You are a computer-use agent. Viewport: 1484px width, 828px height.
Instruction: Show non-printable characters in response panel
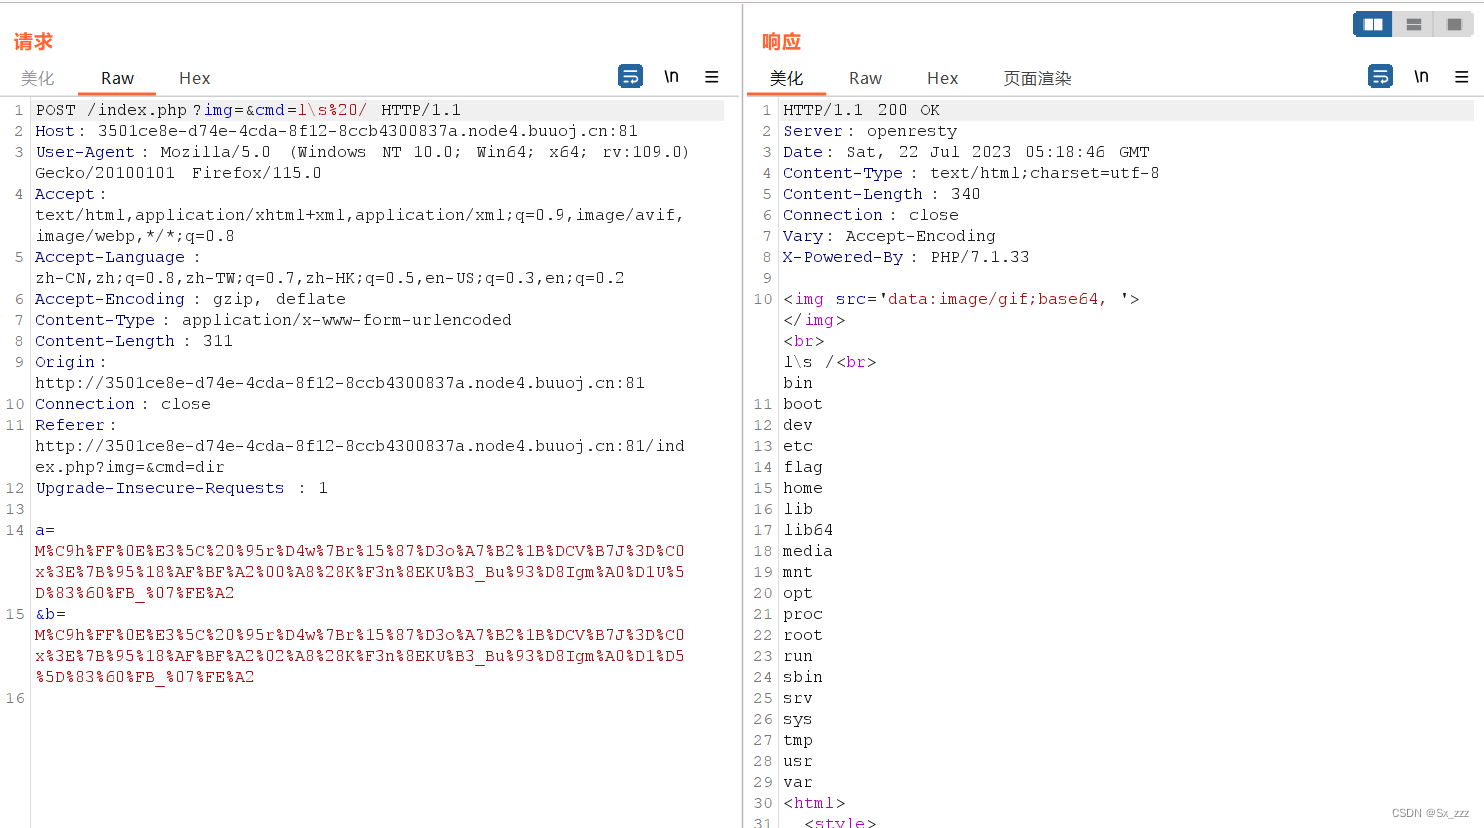1421,76
